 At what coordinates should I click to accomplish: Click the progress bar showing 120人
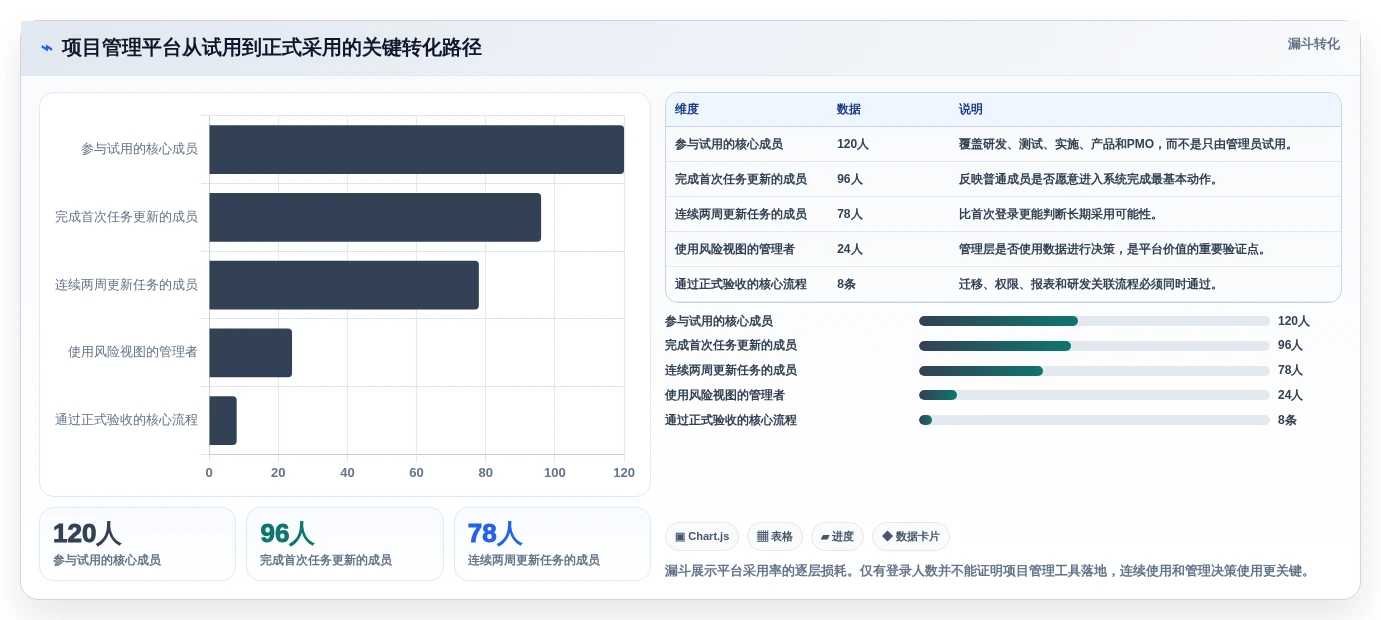click(x=1094, y=321)
